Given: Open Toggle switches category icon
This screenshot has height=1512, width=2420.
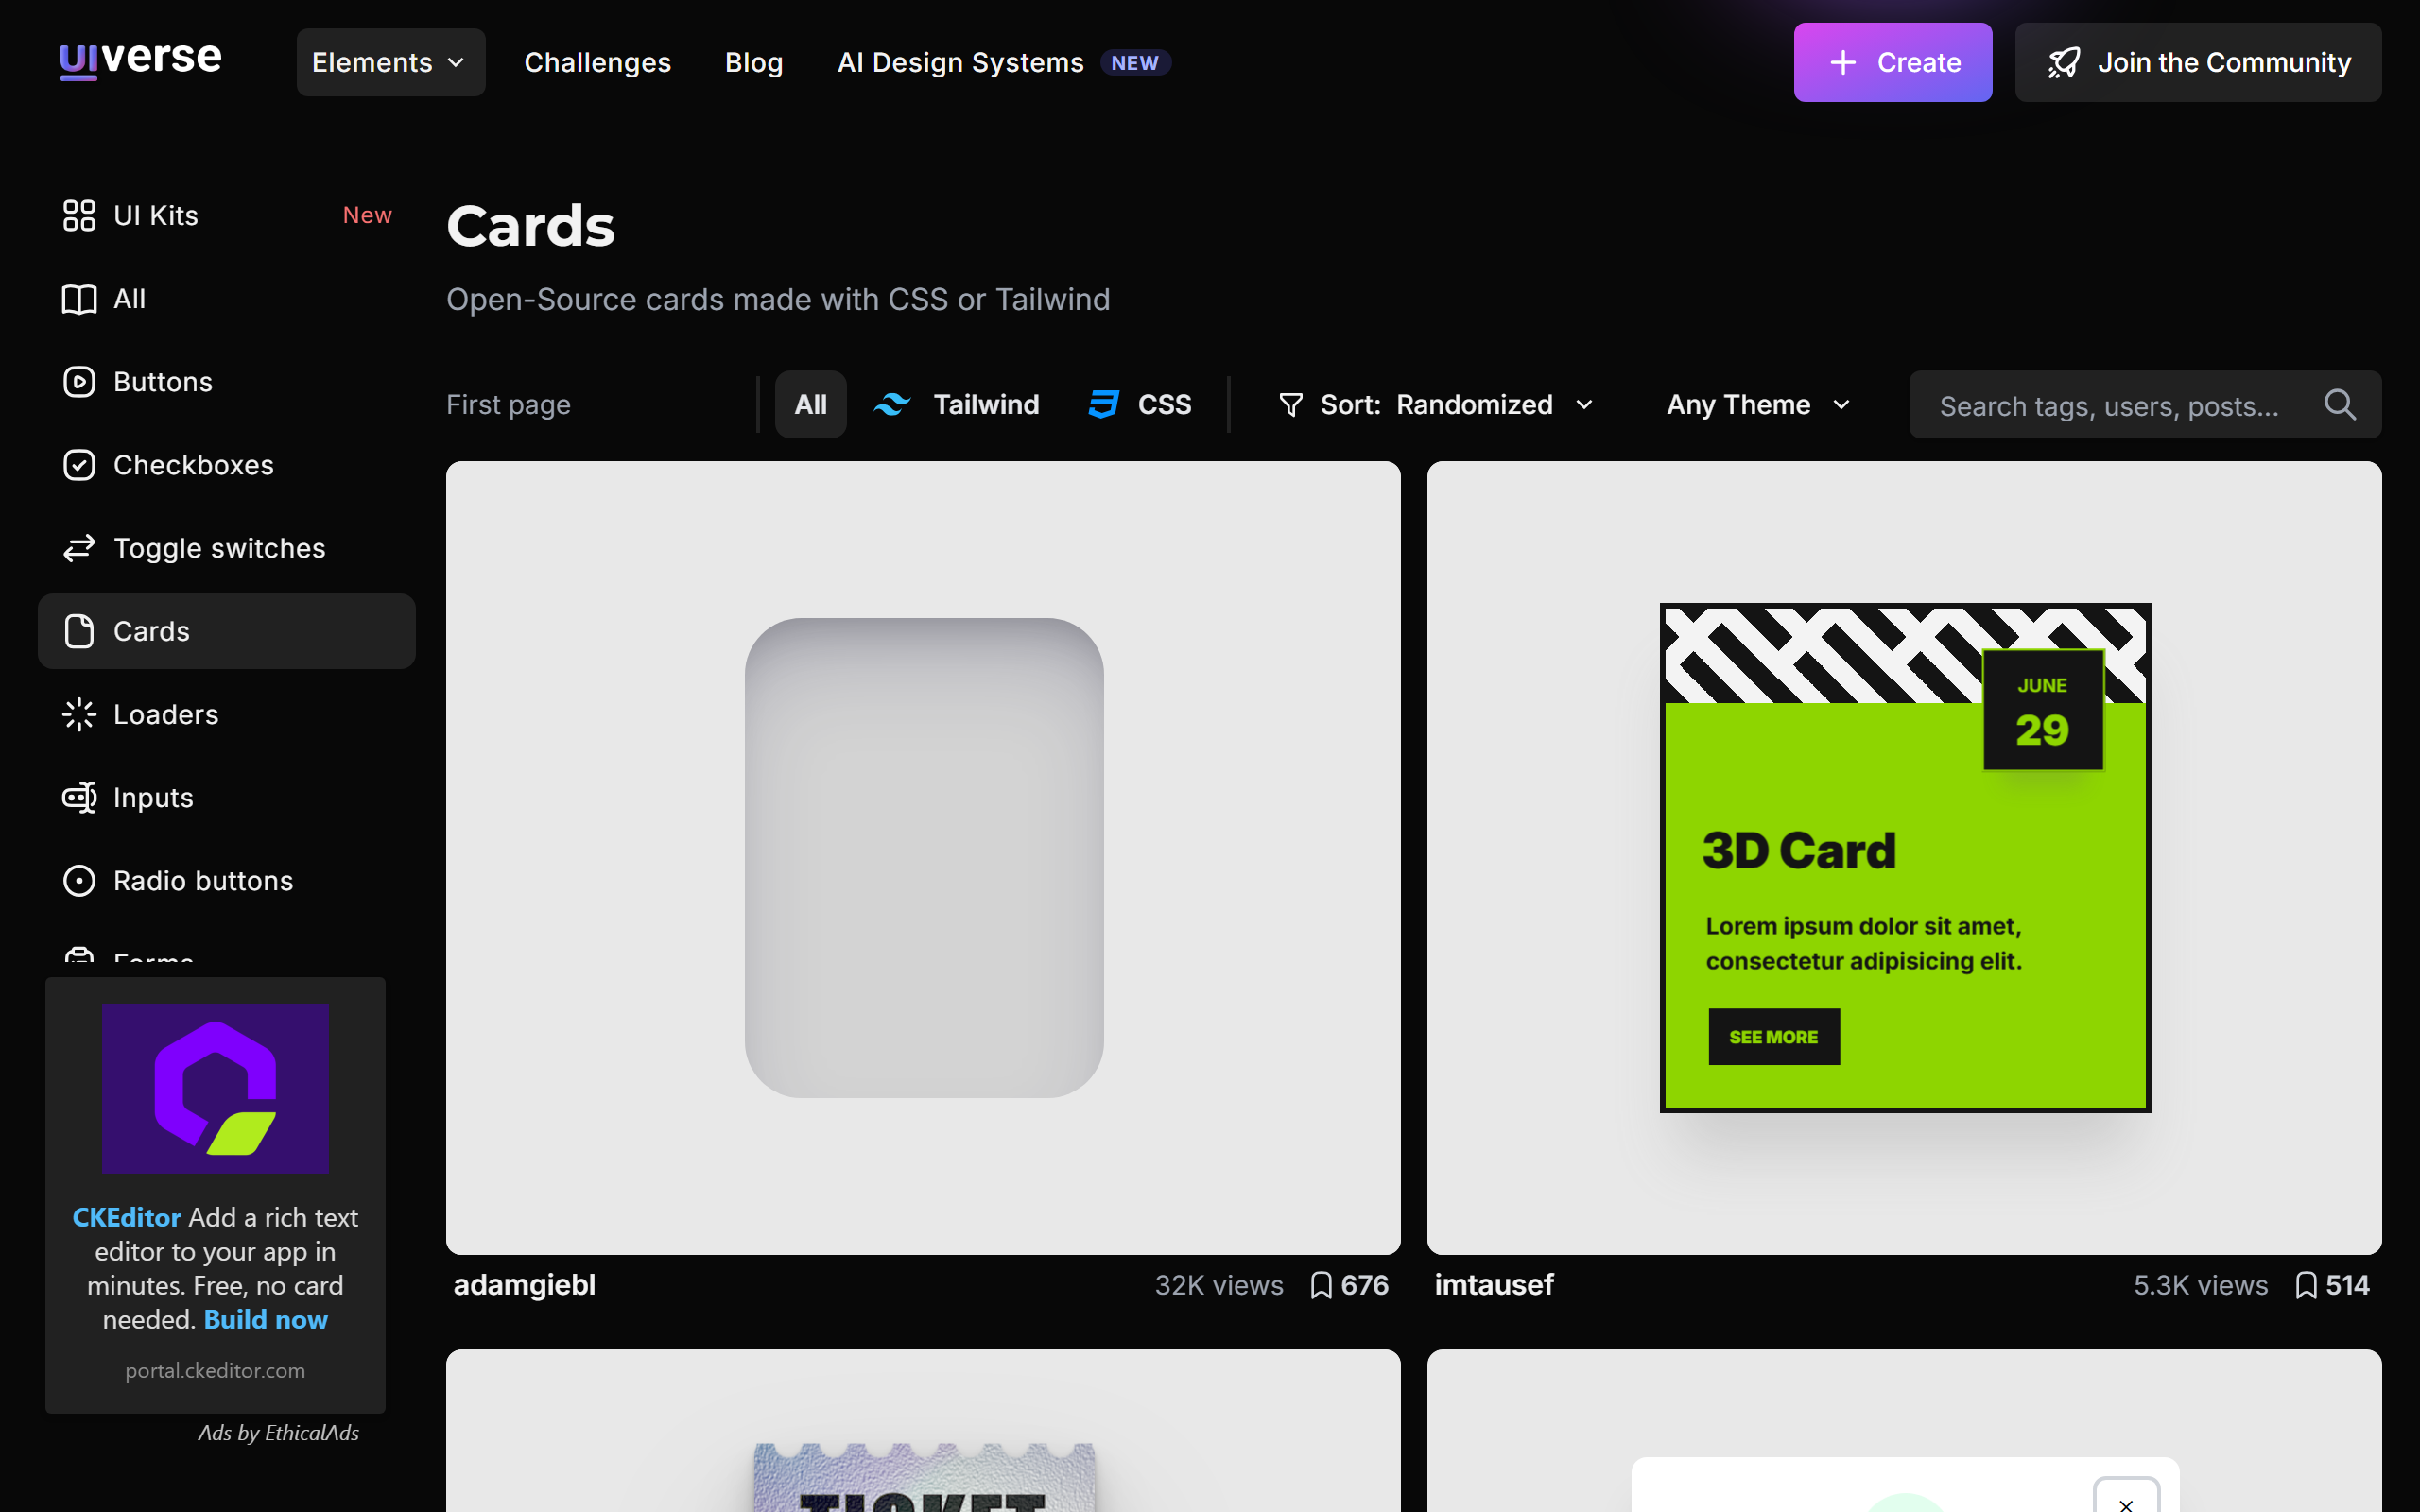Looking at the screenshot, I should [x=79, y=548].
